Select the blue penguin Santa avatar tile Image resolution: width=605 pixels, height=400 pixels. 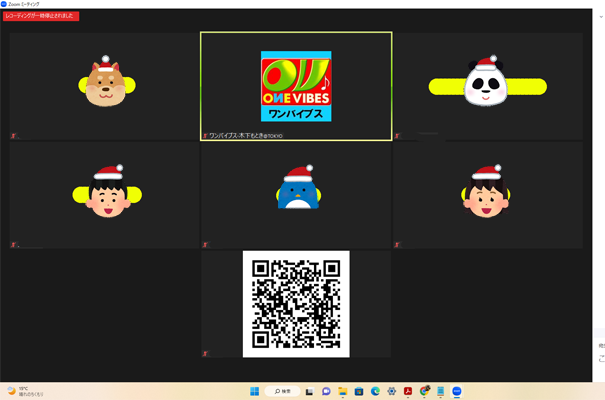pos(296,195)
